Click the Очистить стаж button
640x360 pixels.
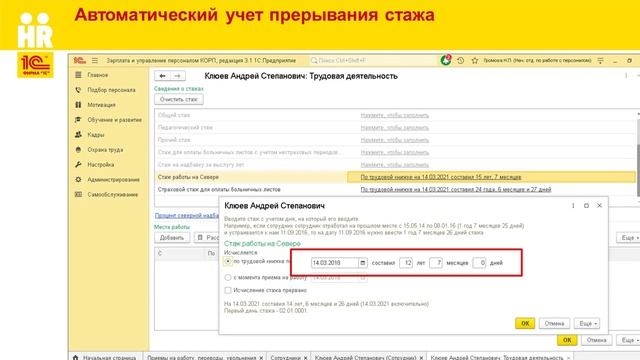click(x=179, y=99)
